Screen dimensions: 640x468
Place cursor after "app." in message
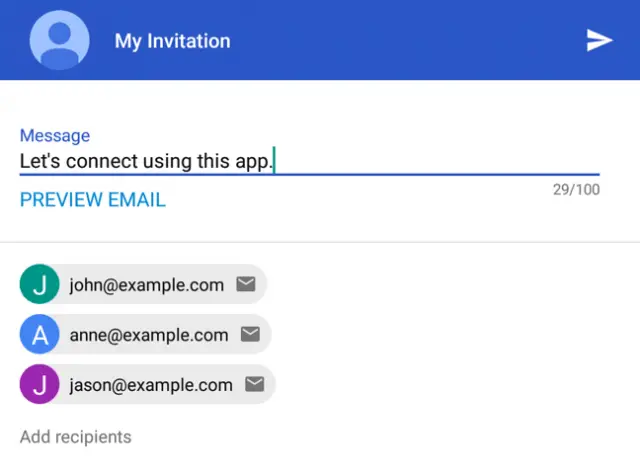tap(273, 161)
